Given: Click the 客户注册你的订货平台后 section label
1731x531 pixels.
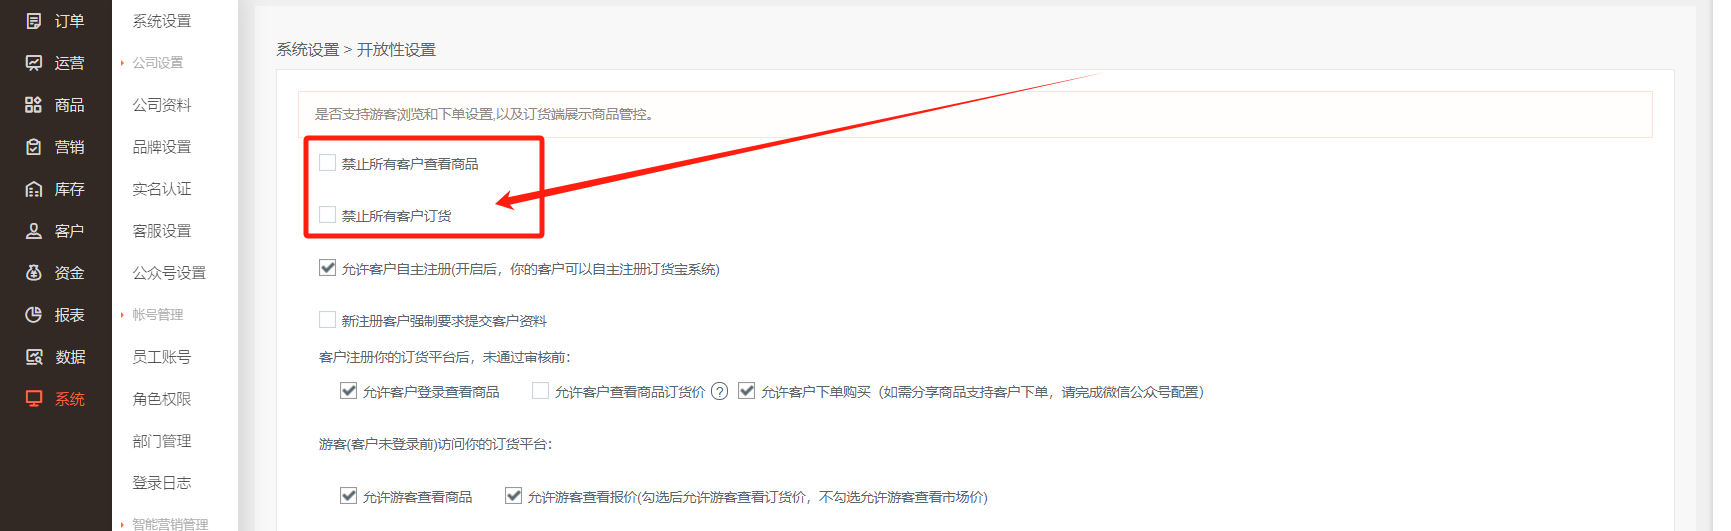Looking at the screenshot, I should (445, 357).
